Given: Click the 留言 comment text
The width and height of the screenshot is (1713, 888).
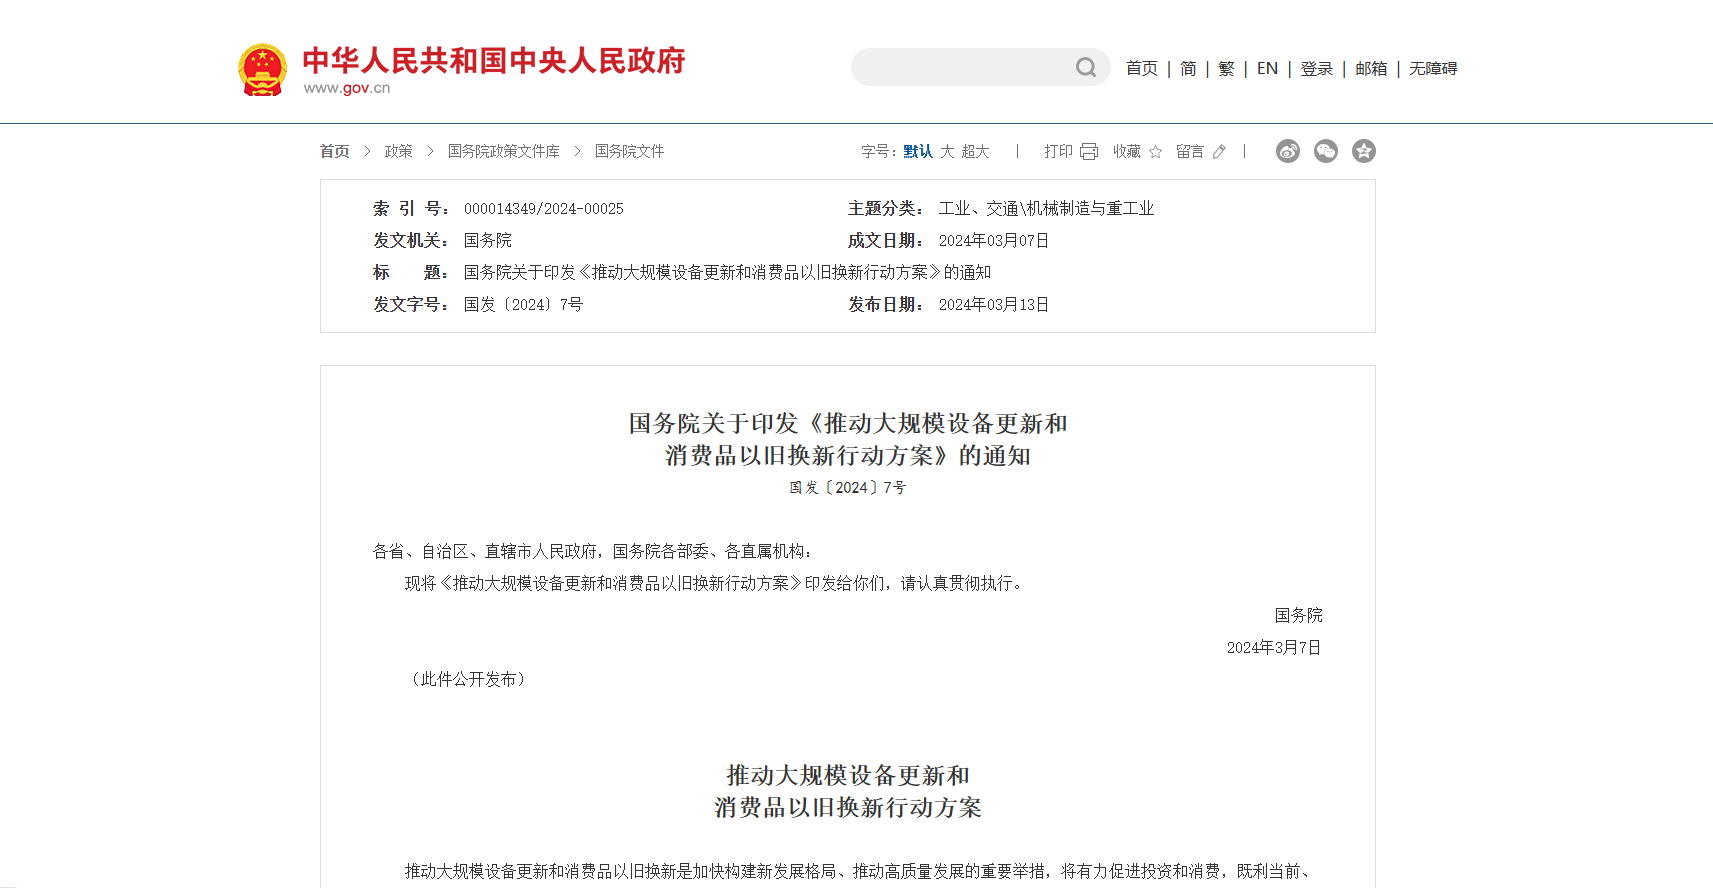Looking at the screenshot, I should pos(1190,151).
